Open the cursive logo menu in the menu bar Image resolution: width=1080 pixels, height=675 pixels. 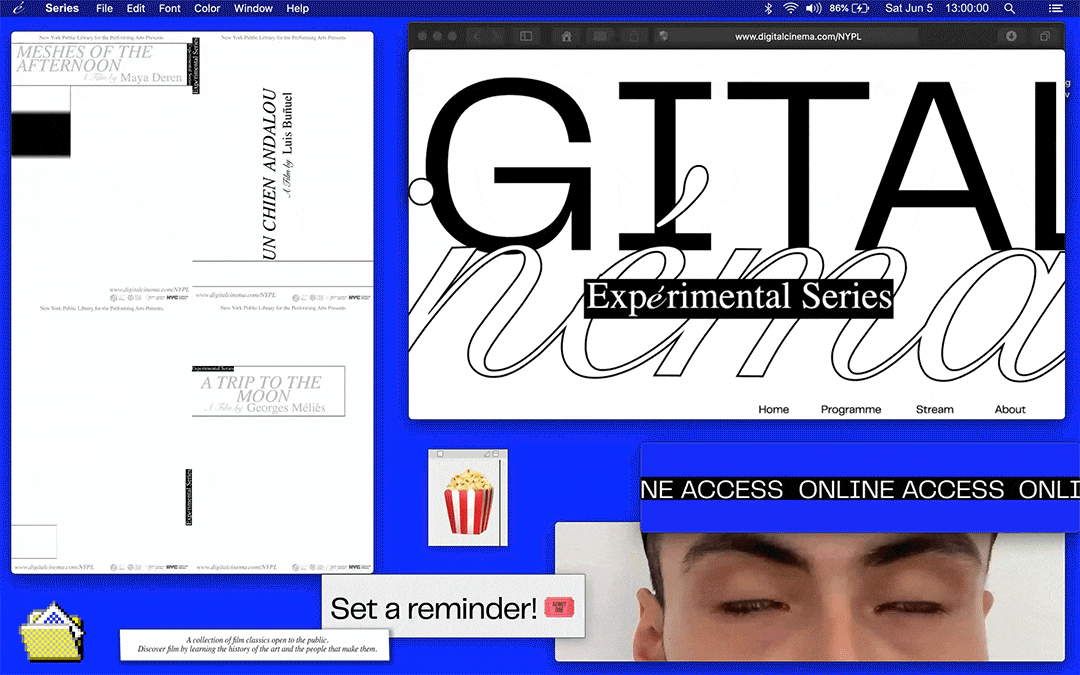(x=19, y=8)
